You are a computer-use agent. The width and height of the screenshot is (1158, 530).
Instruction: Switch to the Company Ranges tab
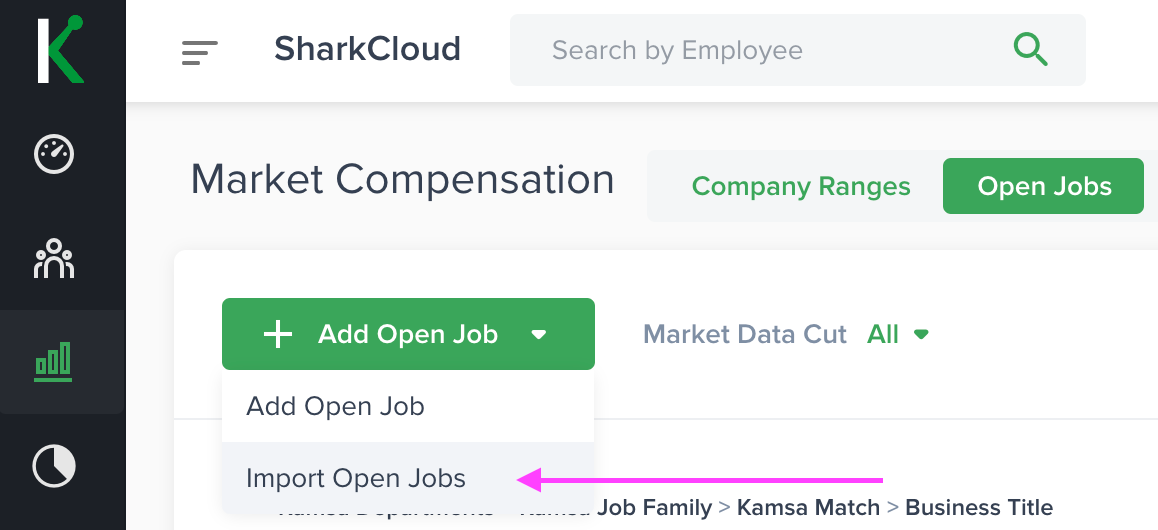[801, 186]
